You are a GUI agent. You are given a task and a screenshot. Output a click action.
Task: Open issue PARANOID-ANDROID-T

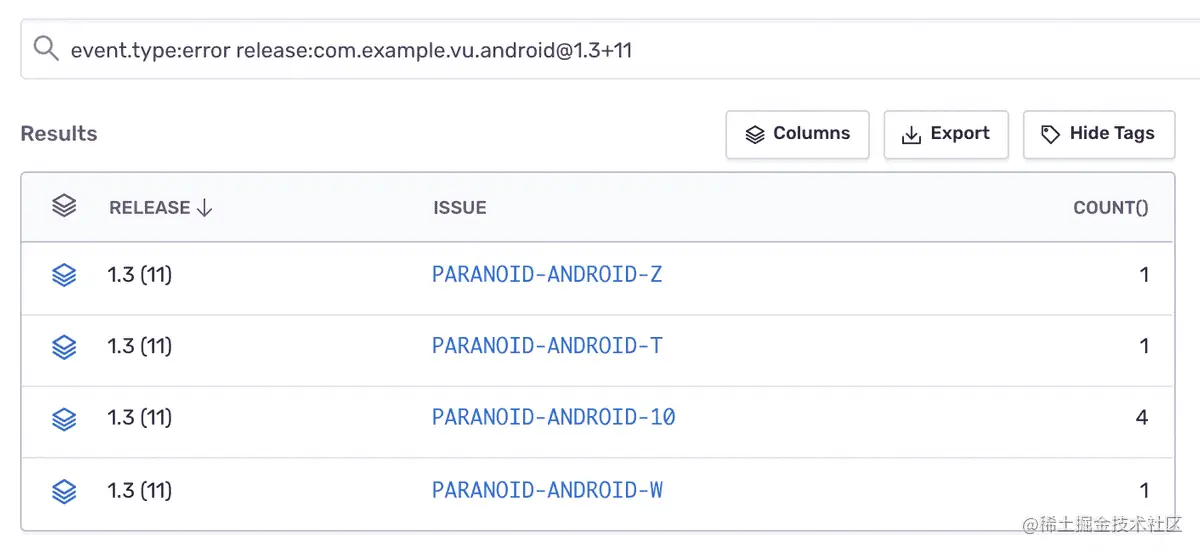click(547, 347)
